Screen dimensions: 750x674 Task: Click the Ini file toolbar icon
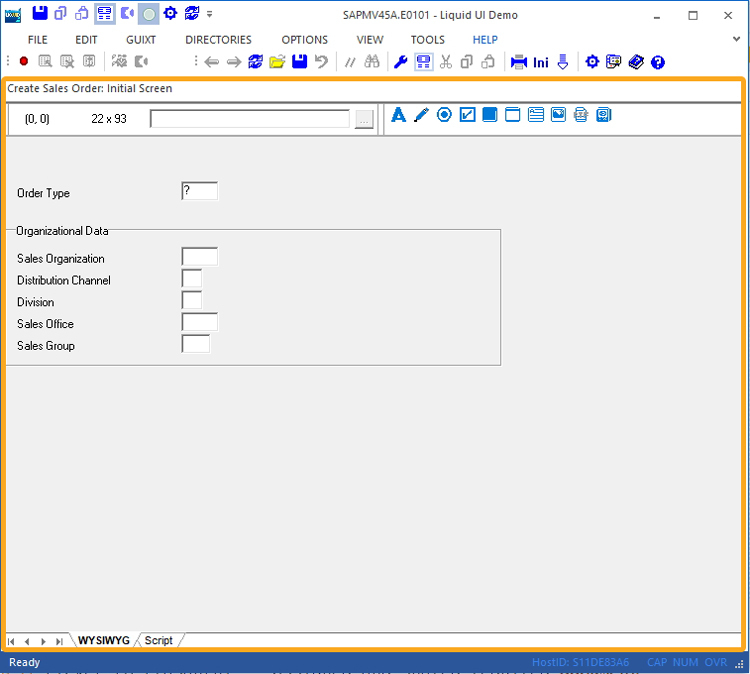point(541,62)
